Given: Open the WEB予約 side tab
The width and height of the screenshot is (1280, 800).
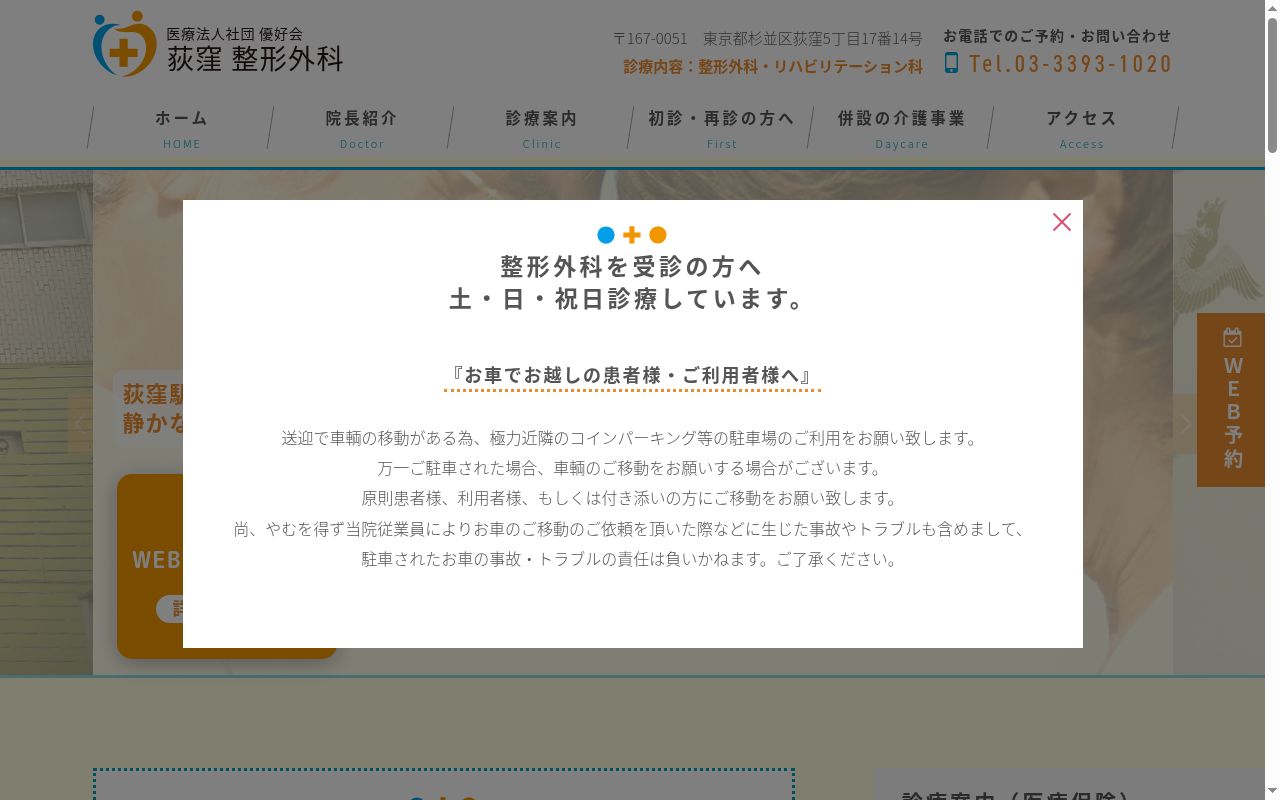Looking at the screenshot, I should click(1231, 400).
